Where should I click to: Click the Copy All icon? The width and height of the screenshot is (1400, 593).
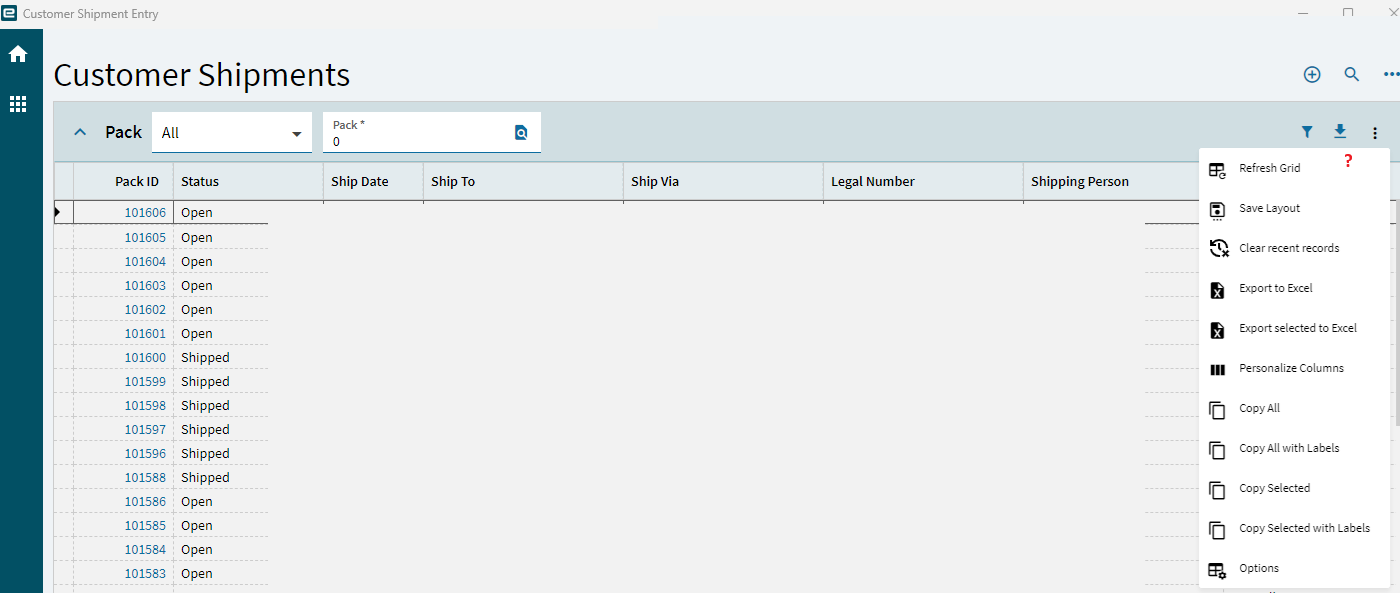(x=1217, y=409)
